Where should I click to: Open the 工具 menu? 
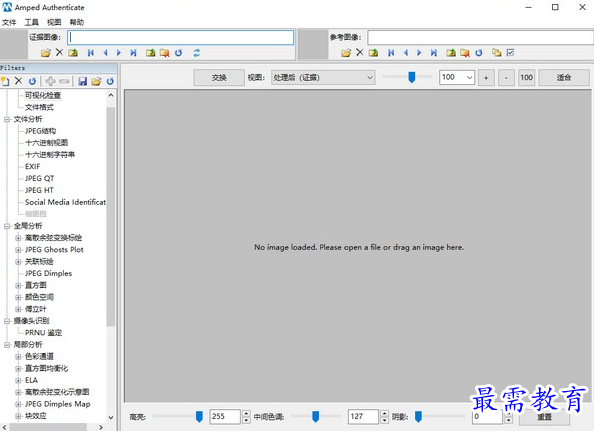(x=31, y=22)
